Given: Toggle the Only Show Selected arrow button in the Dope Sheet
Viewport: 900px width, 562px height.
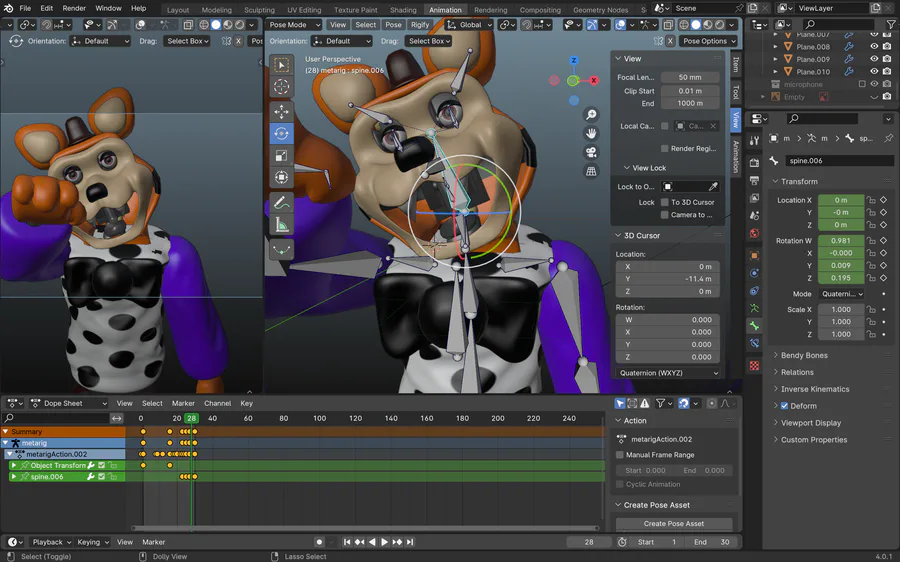Looking at the screenshot, I should click(620, 404).
